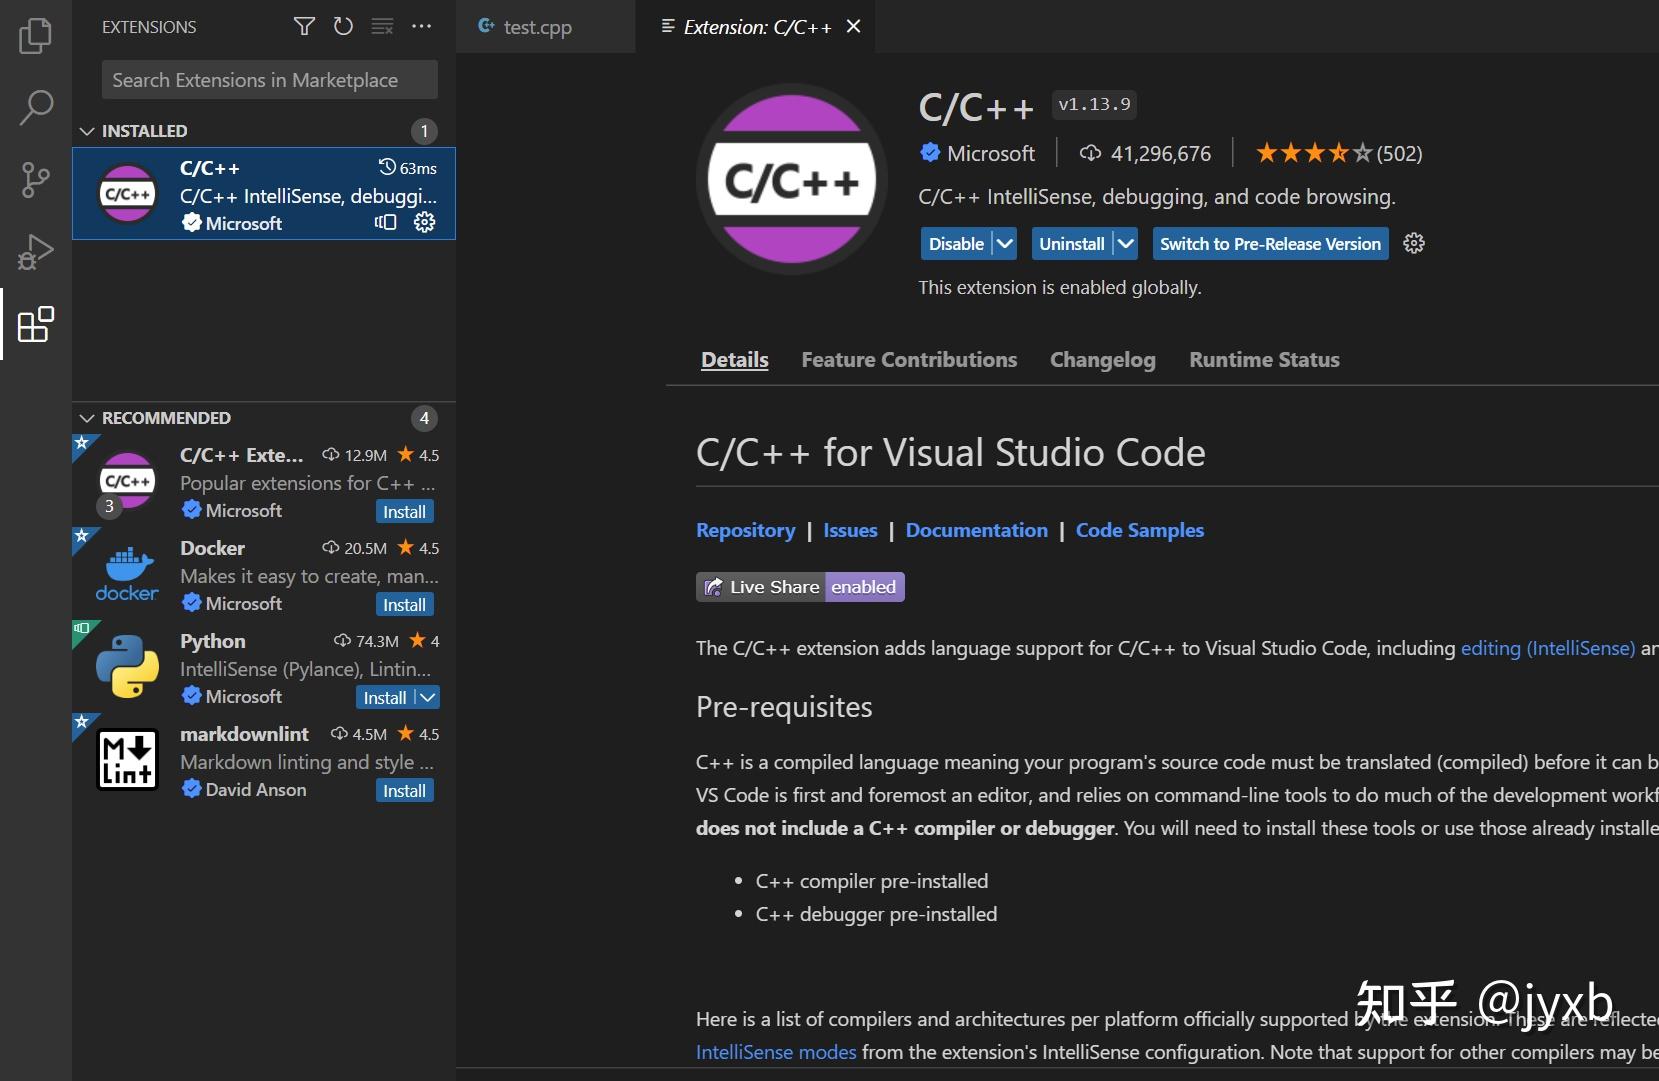1659x1081 pixels.
Task: Clear extensions search results icon
Action: click(x=382, y=27)
